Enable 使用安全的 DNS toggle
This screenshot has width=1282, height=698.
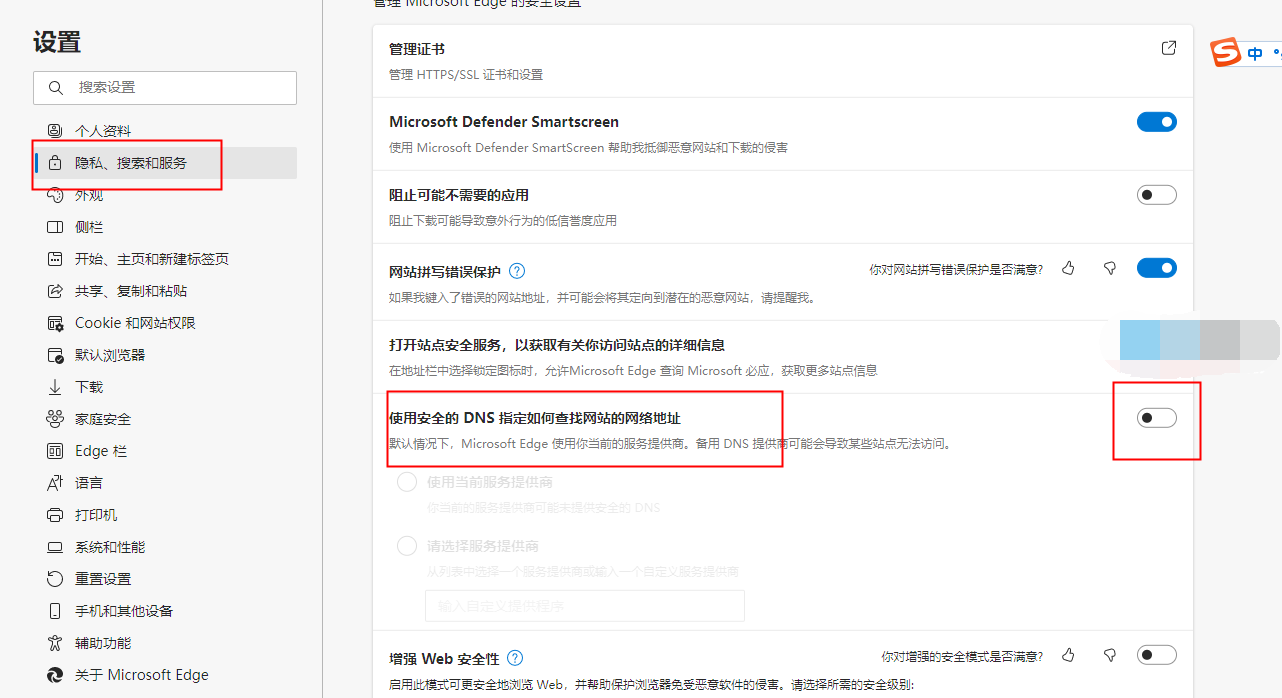pos(1156,418)
